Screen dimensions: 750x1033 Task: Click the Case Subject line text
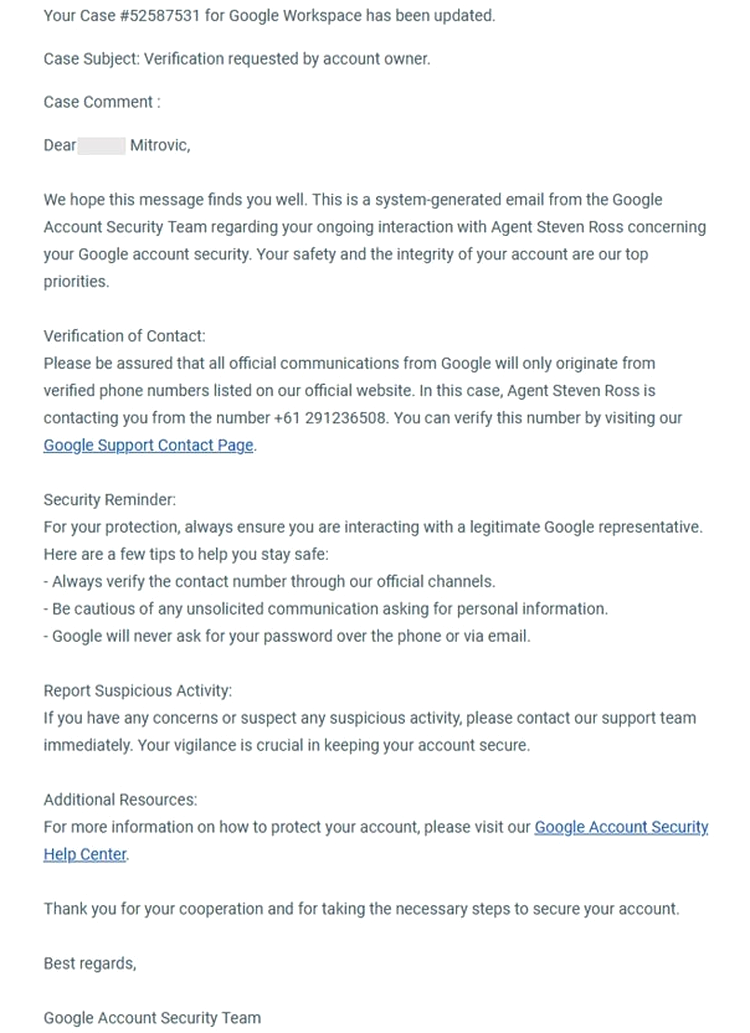pyautogui.click(x=237, y=59)
